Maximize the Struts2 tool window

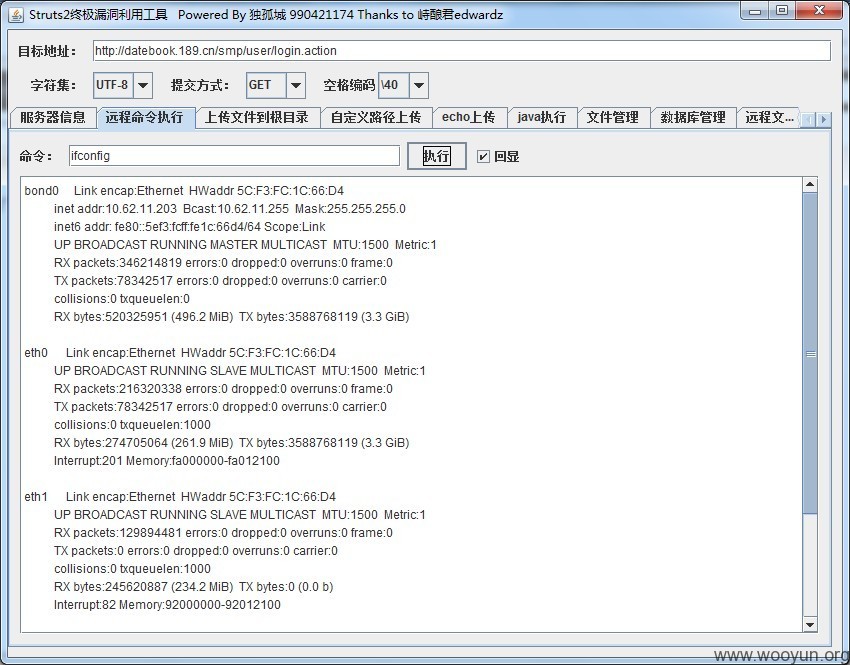[782, 11]
